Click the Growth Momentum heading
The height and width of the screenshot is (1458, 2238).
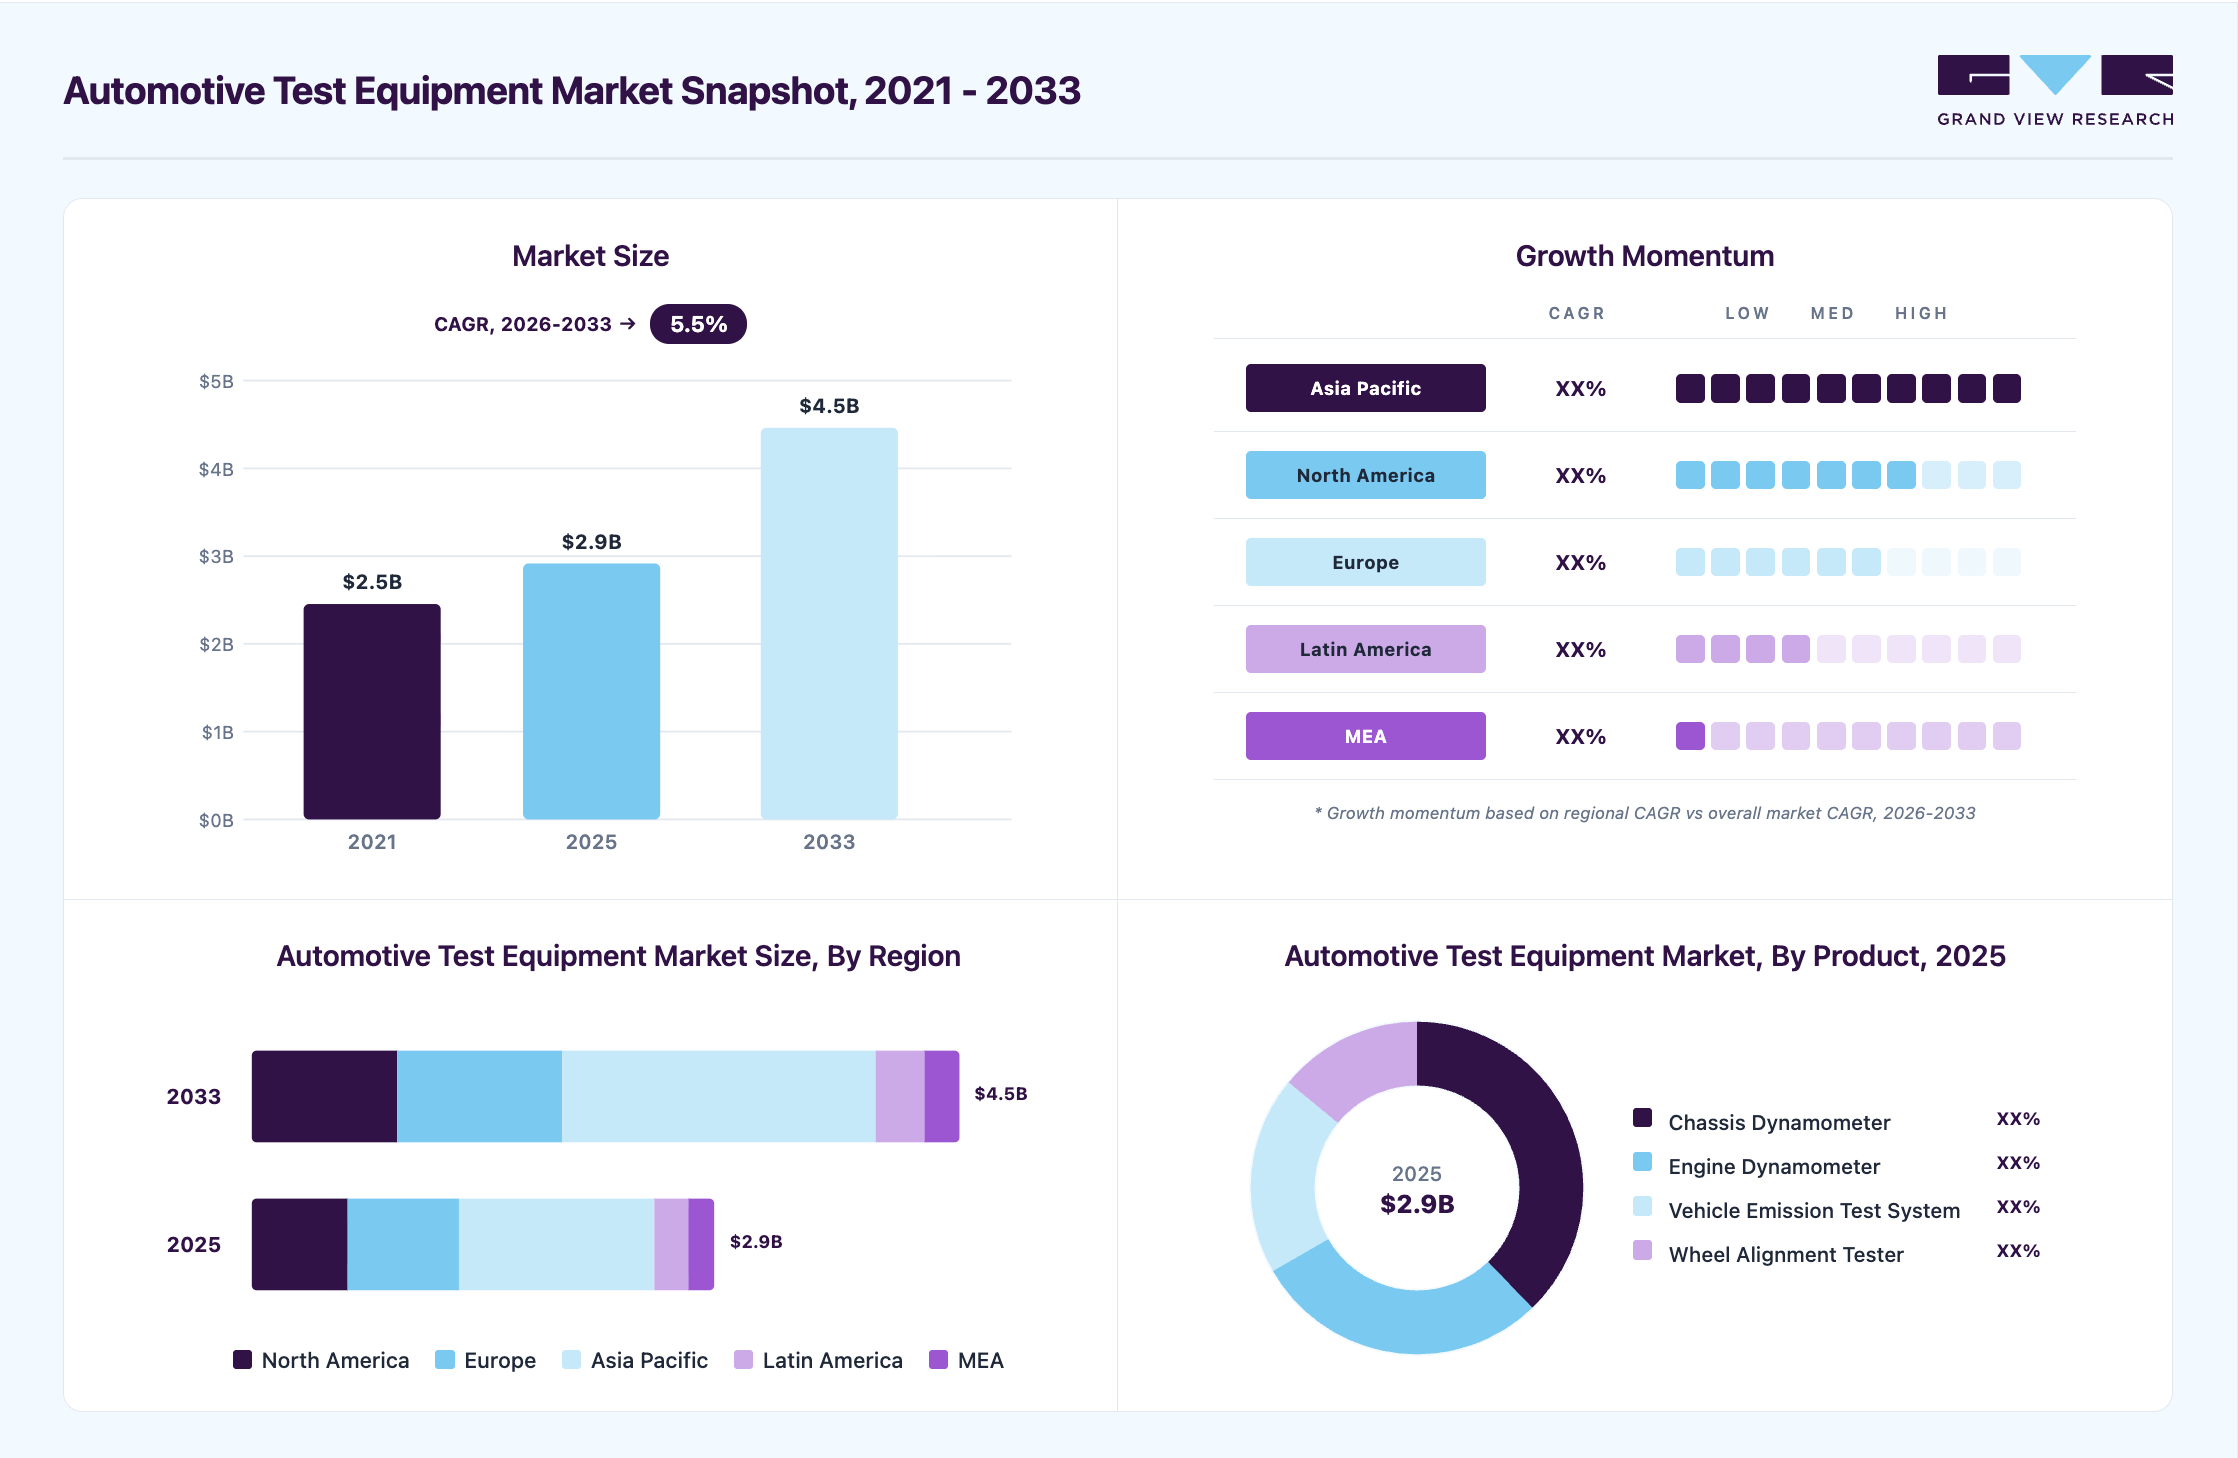[1645, 256]
